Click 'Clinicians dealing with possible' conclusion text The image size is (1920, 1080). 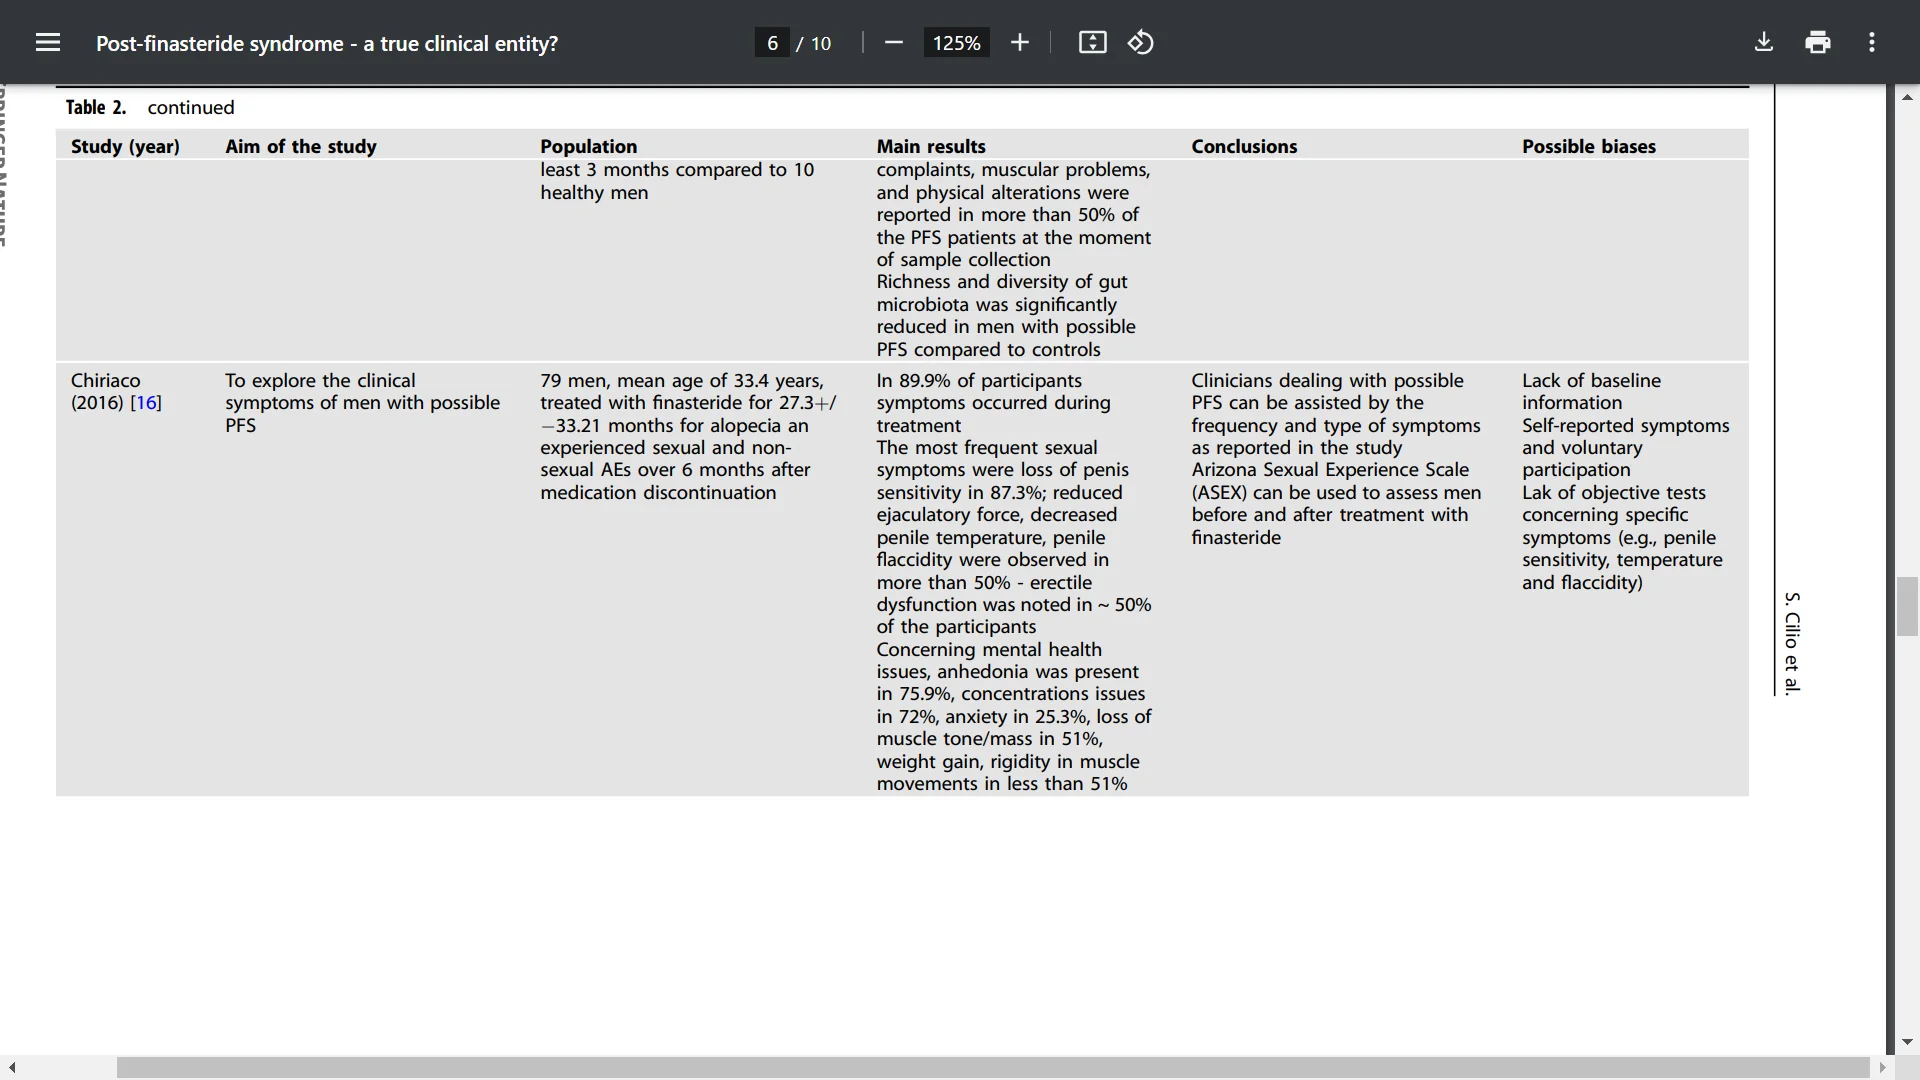(1327, 380)
